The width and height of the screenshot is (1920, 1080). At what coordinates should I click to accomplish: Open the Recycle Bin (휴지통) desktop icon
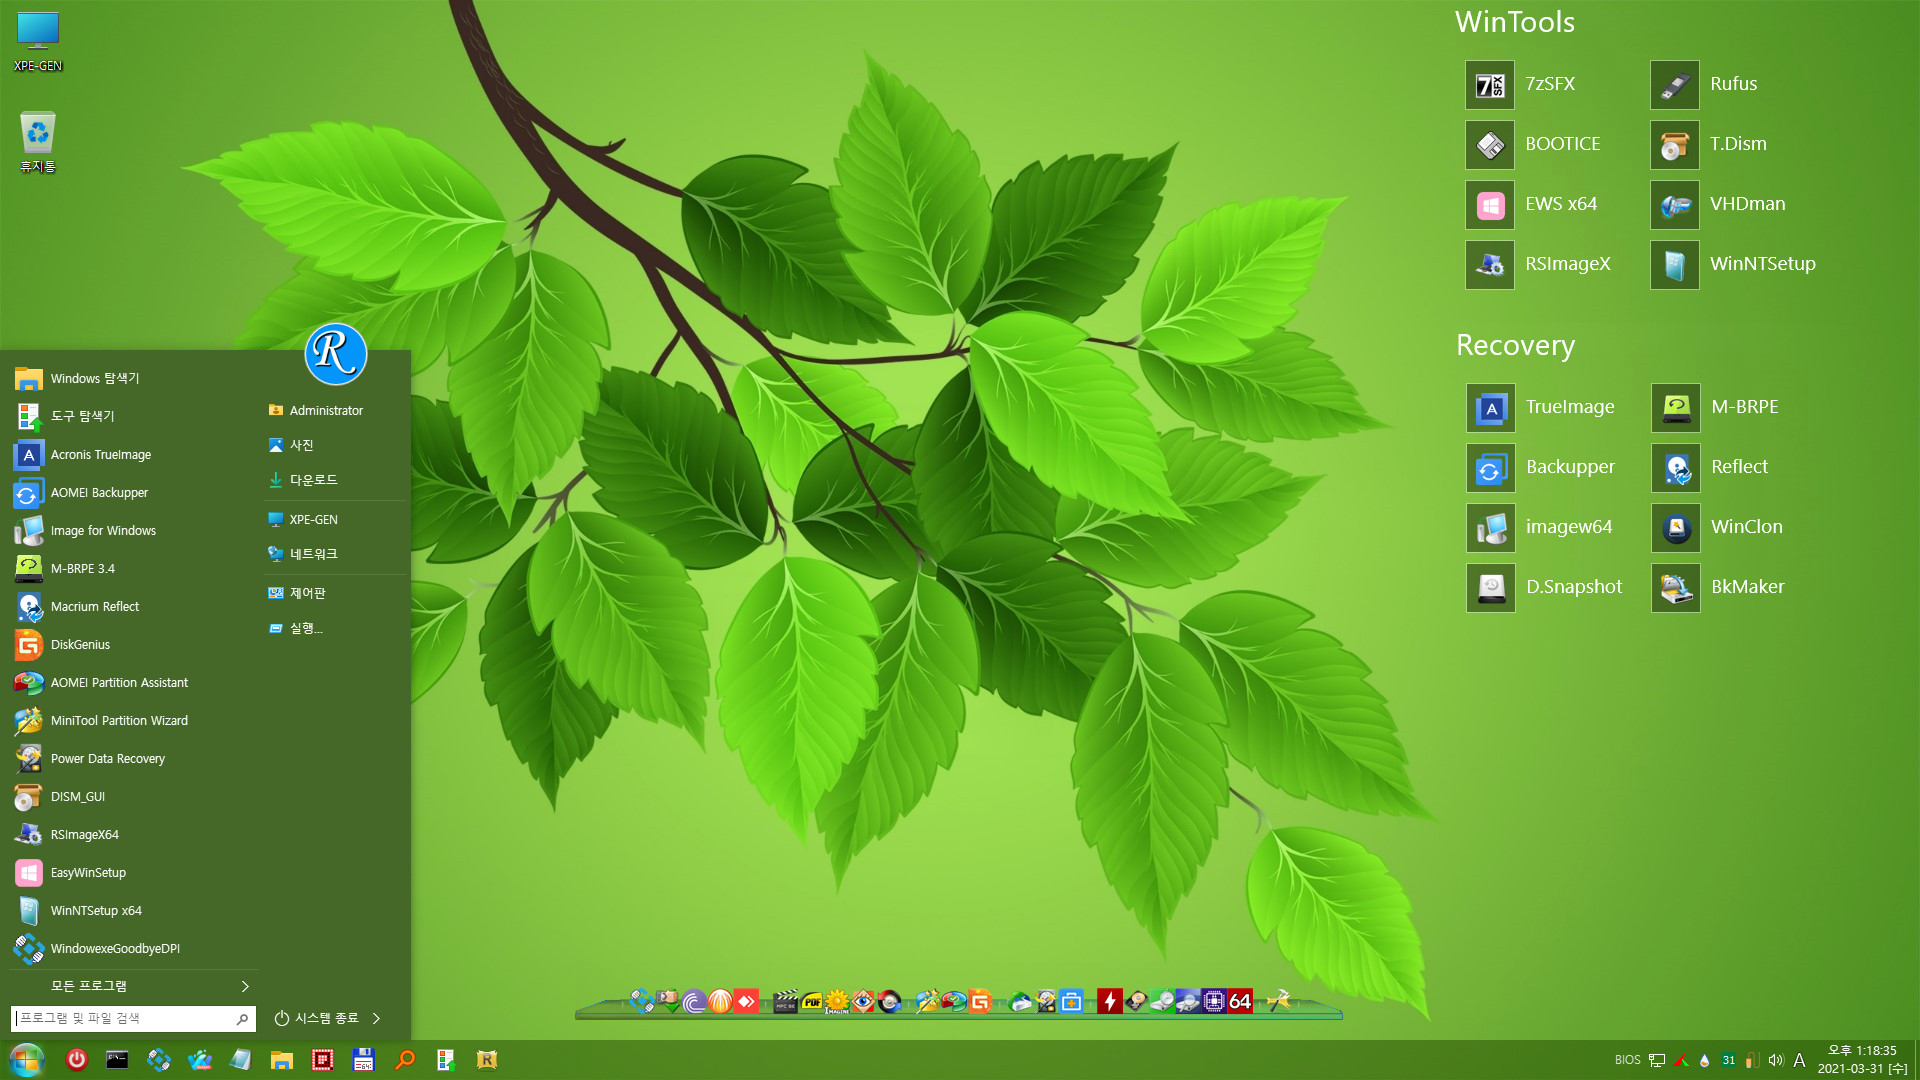[x=38, y=141]
